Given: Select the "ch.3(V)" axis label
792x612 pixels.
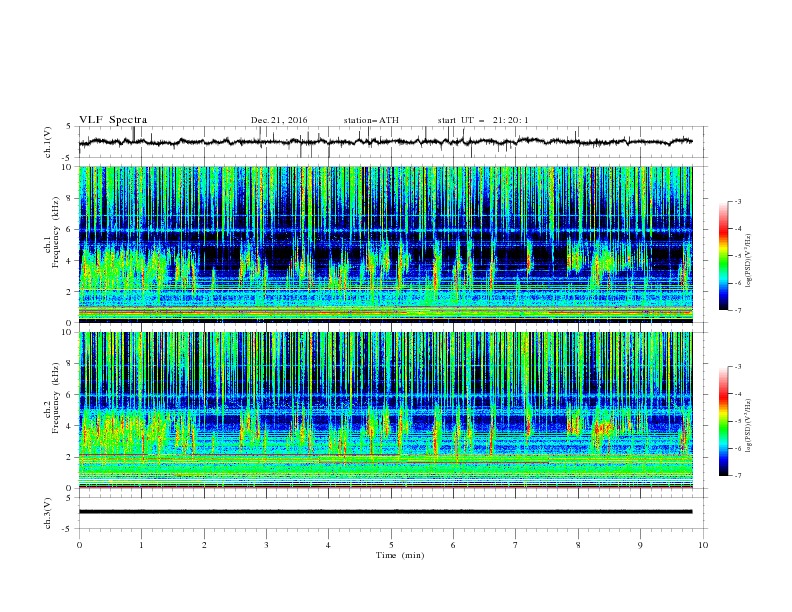Looking at the screenshot, I should coord(48,513).
